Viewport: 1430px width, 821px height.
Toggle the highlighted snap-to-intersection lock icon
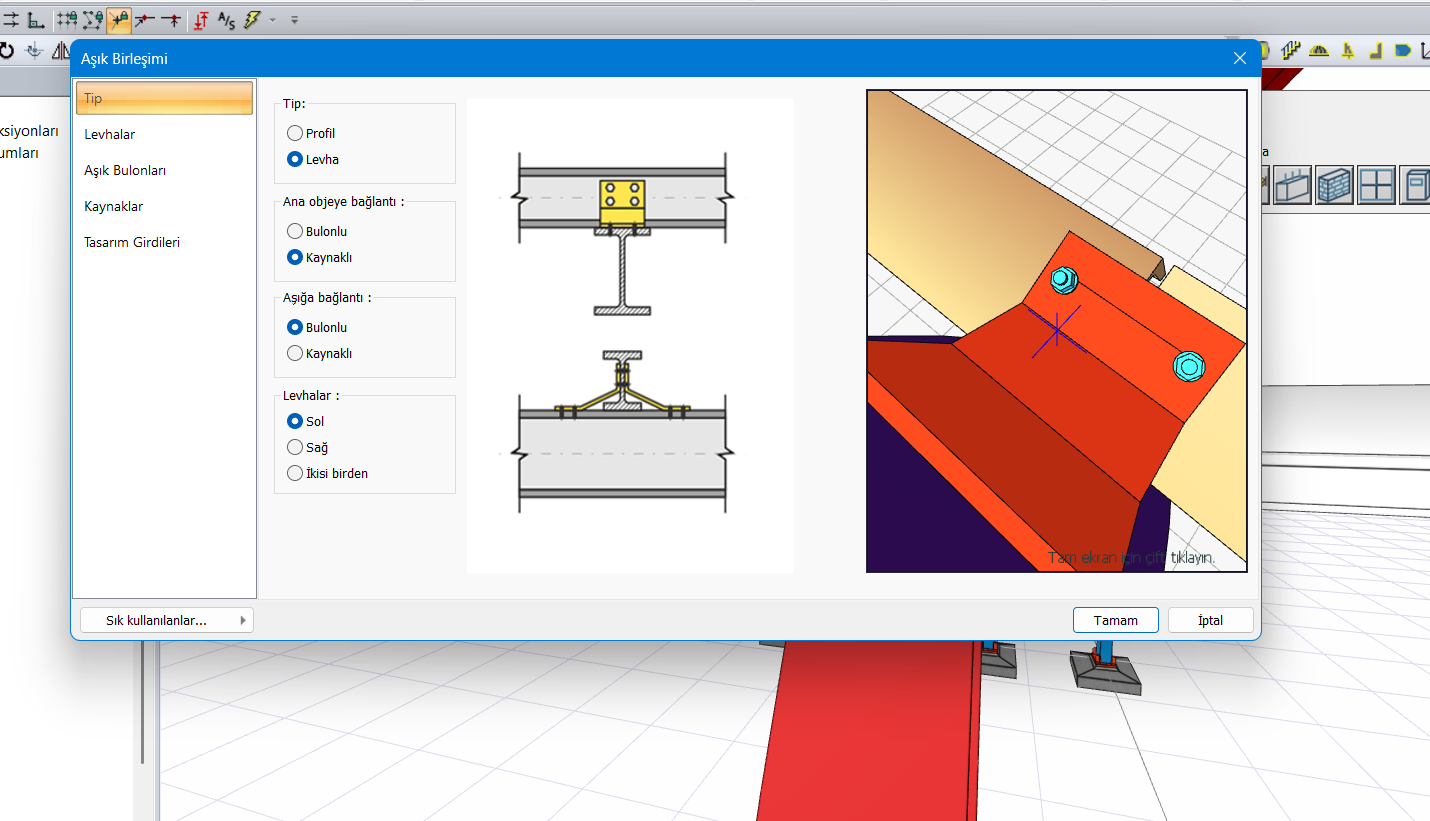[x=119, y=19]
